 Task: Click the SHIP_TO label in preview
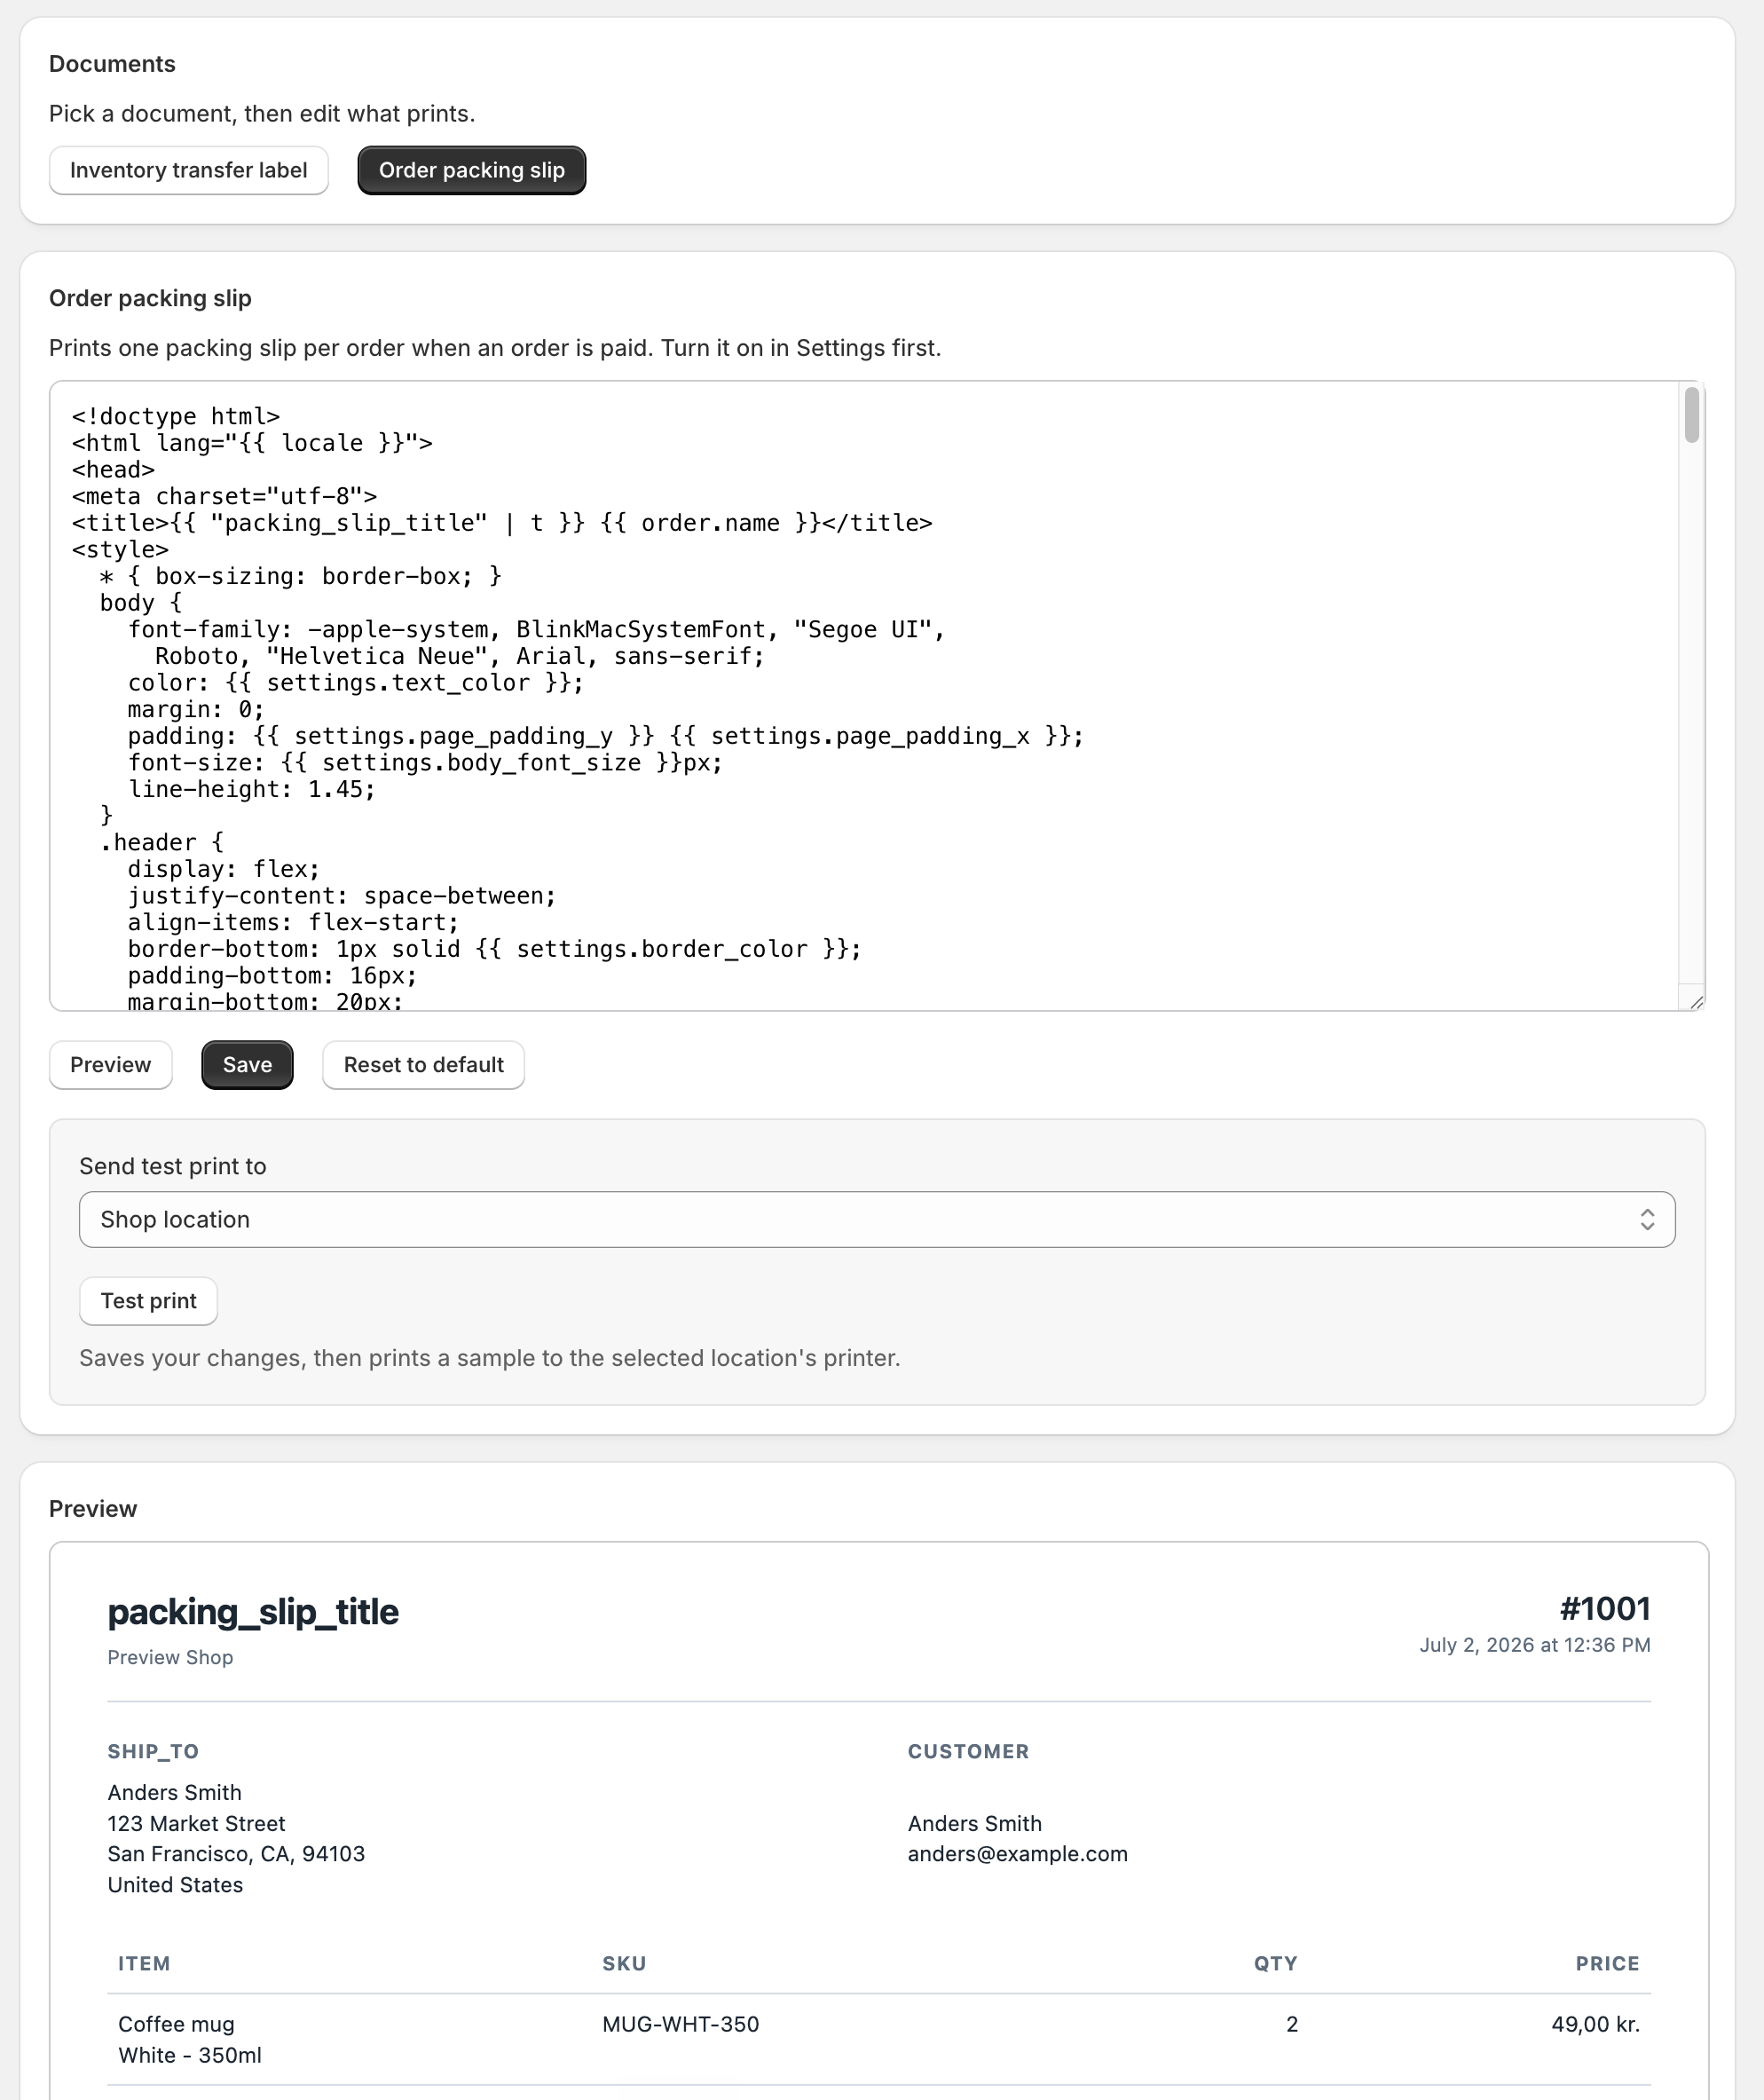point(153,1752)
